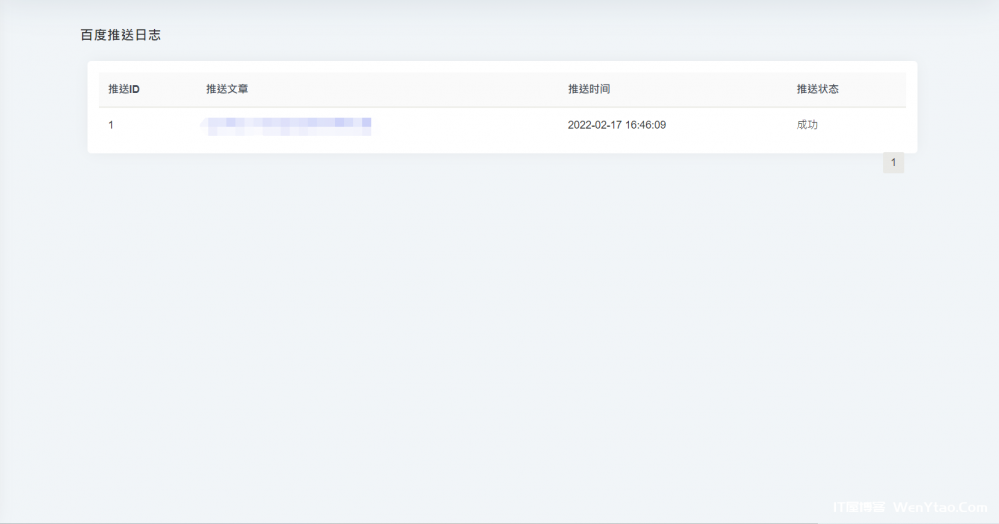Click the 百度推送日志 page title

click(x=120, y=35)
